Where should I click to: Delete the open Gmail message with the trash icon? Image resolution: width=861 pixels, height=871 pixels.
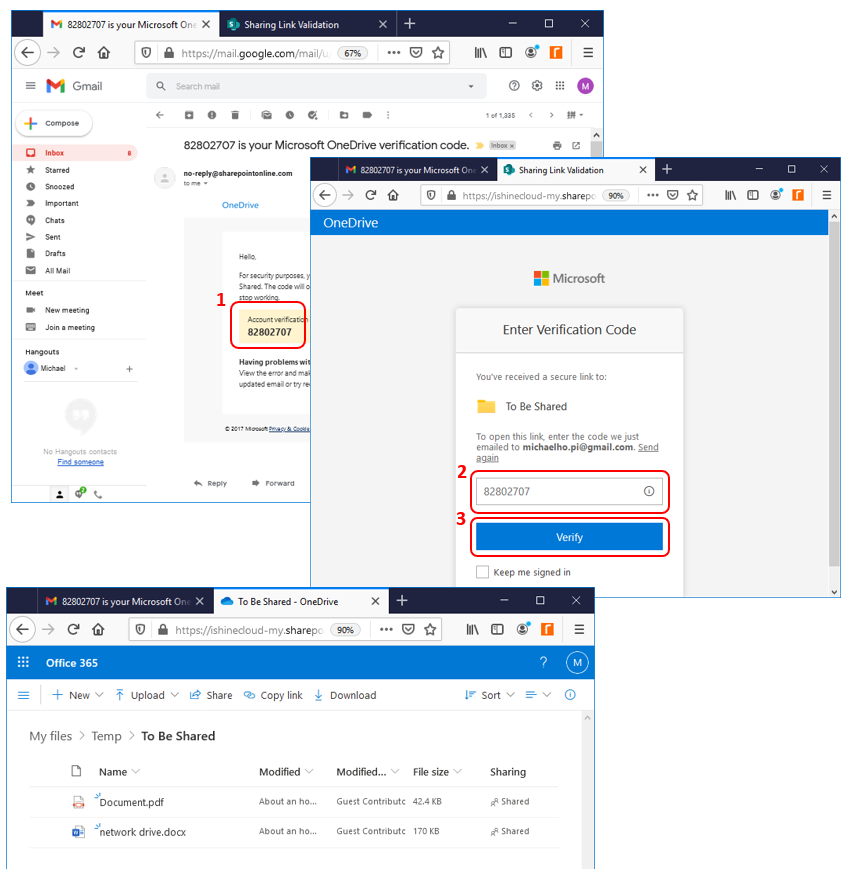(x=235, y=115)
